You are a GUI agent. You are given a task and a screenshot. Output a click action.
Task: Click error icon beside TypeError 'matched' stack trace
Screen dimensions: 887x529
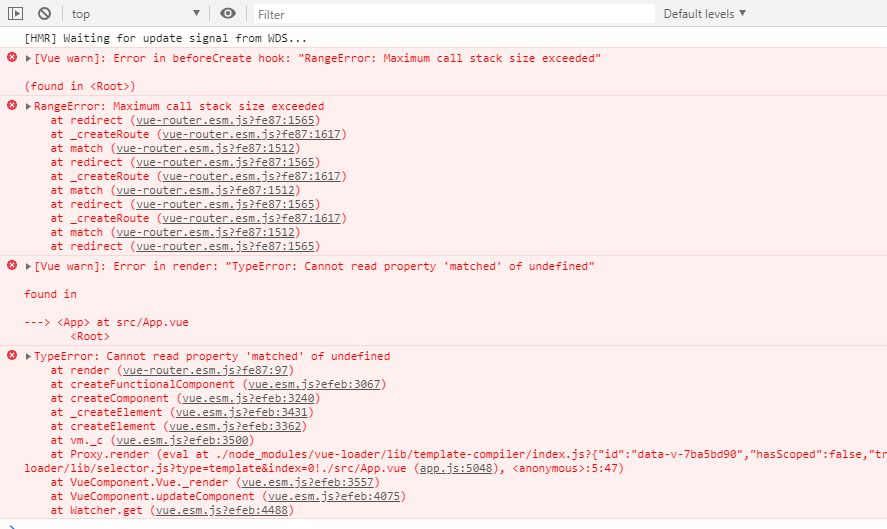[12, 355]
